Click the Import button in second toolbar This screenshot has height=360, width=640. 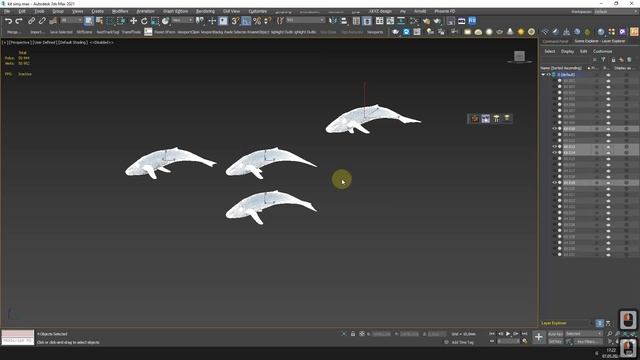(37, 32)
